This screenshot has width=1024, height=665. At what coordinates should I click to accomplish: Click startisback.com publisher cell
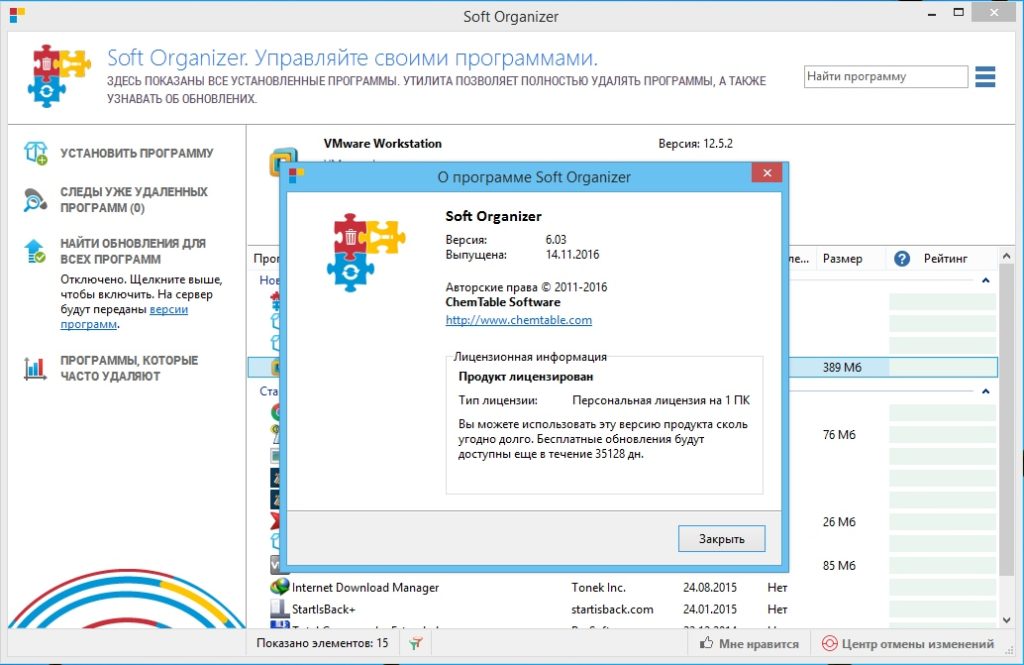[612, 609]
